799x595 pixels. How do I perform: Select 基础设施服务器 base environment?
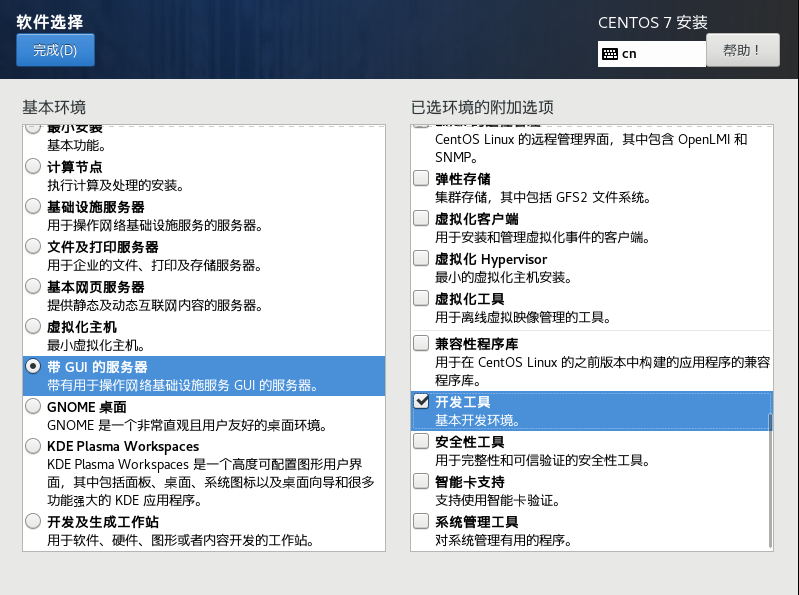coord(33,206)
